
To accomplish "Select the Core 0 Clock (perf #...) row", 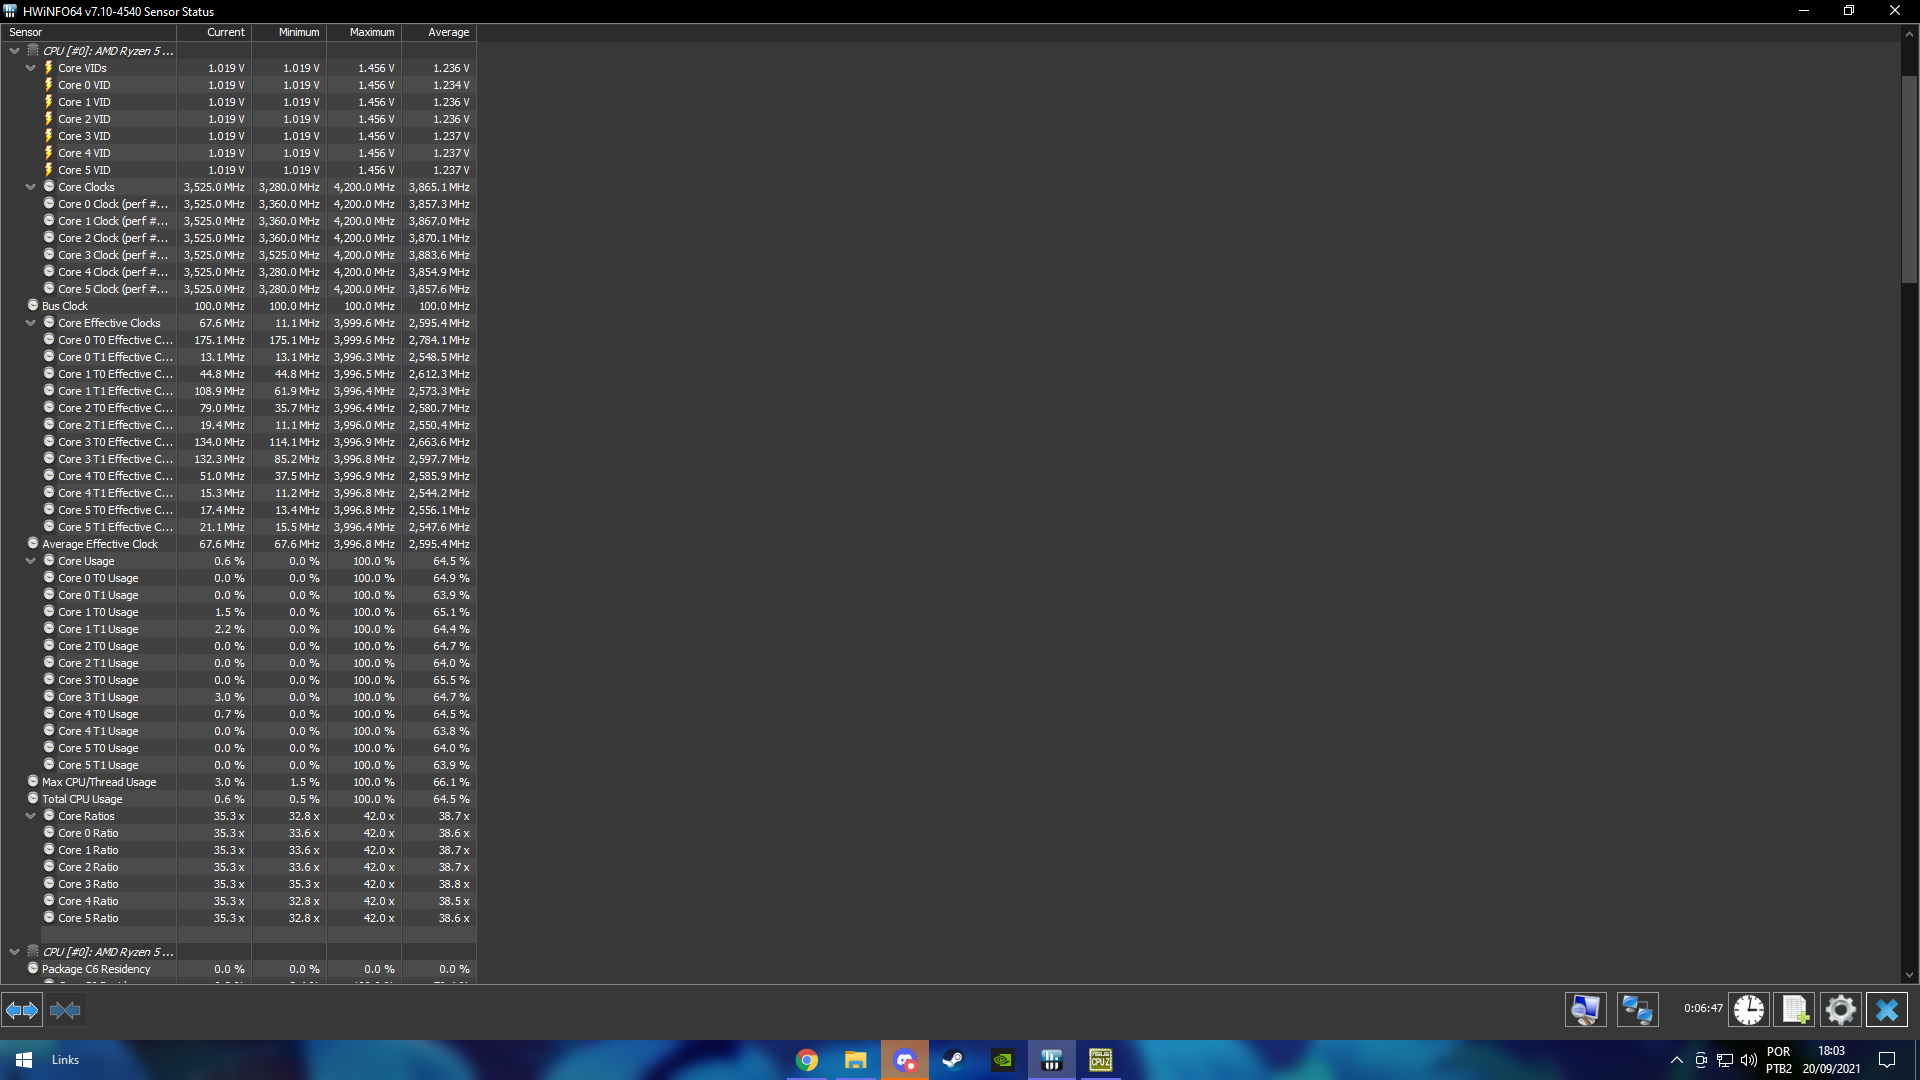I will 238,204.
